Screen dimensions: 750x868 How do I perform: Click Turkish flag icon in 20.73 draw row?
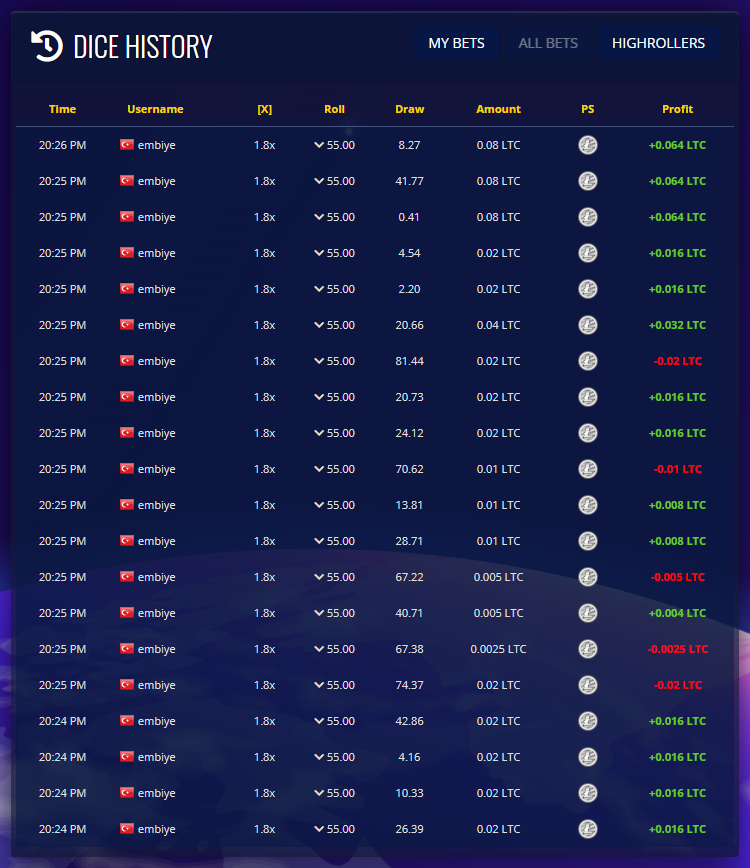coord(127,396)
